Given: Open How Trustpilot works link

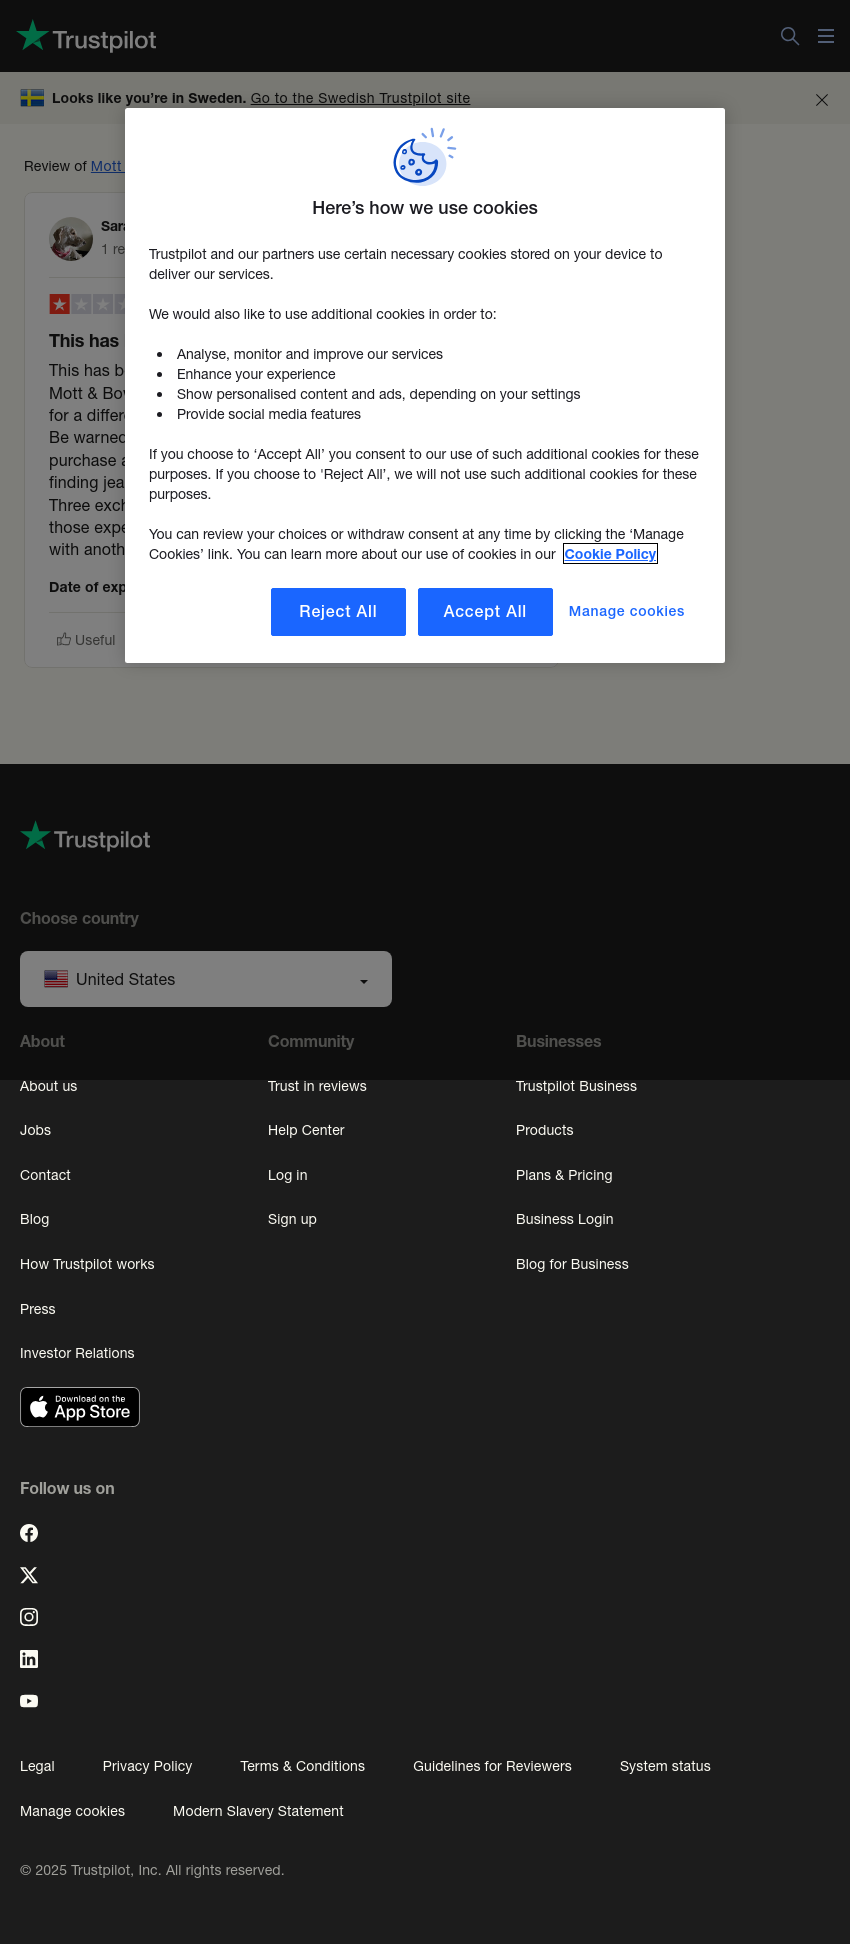Looking at the screenshot, I should 87,1264.
